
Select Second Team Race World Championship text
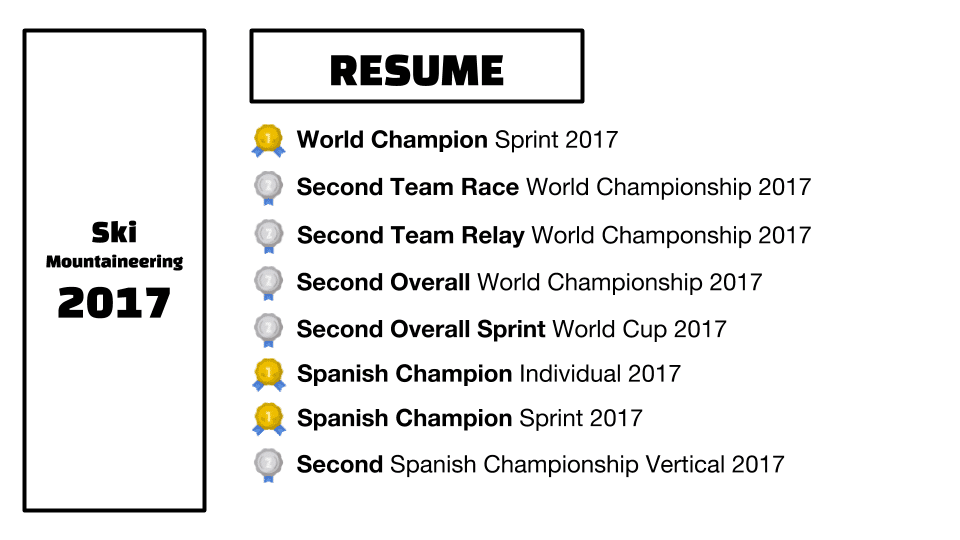[x=553, y=187]
